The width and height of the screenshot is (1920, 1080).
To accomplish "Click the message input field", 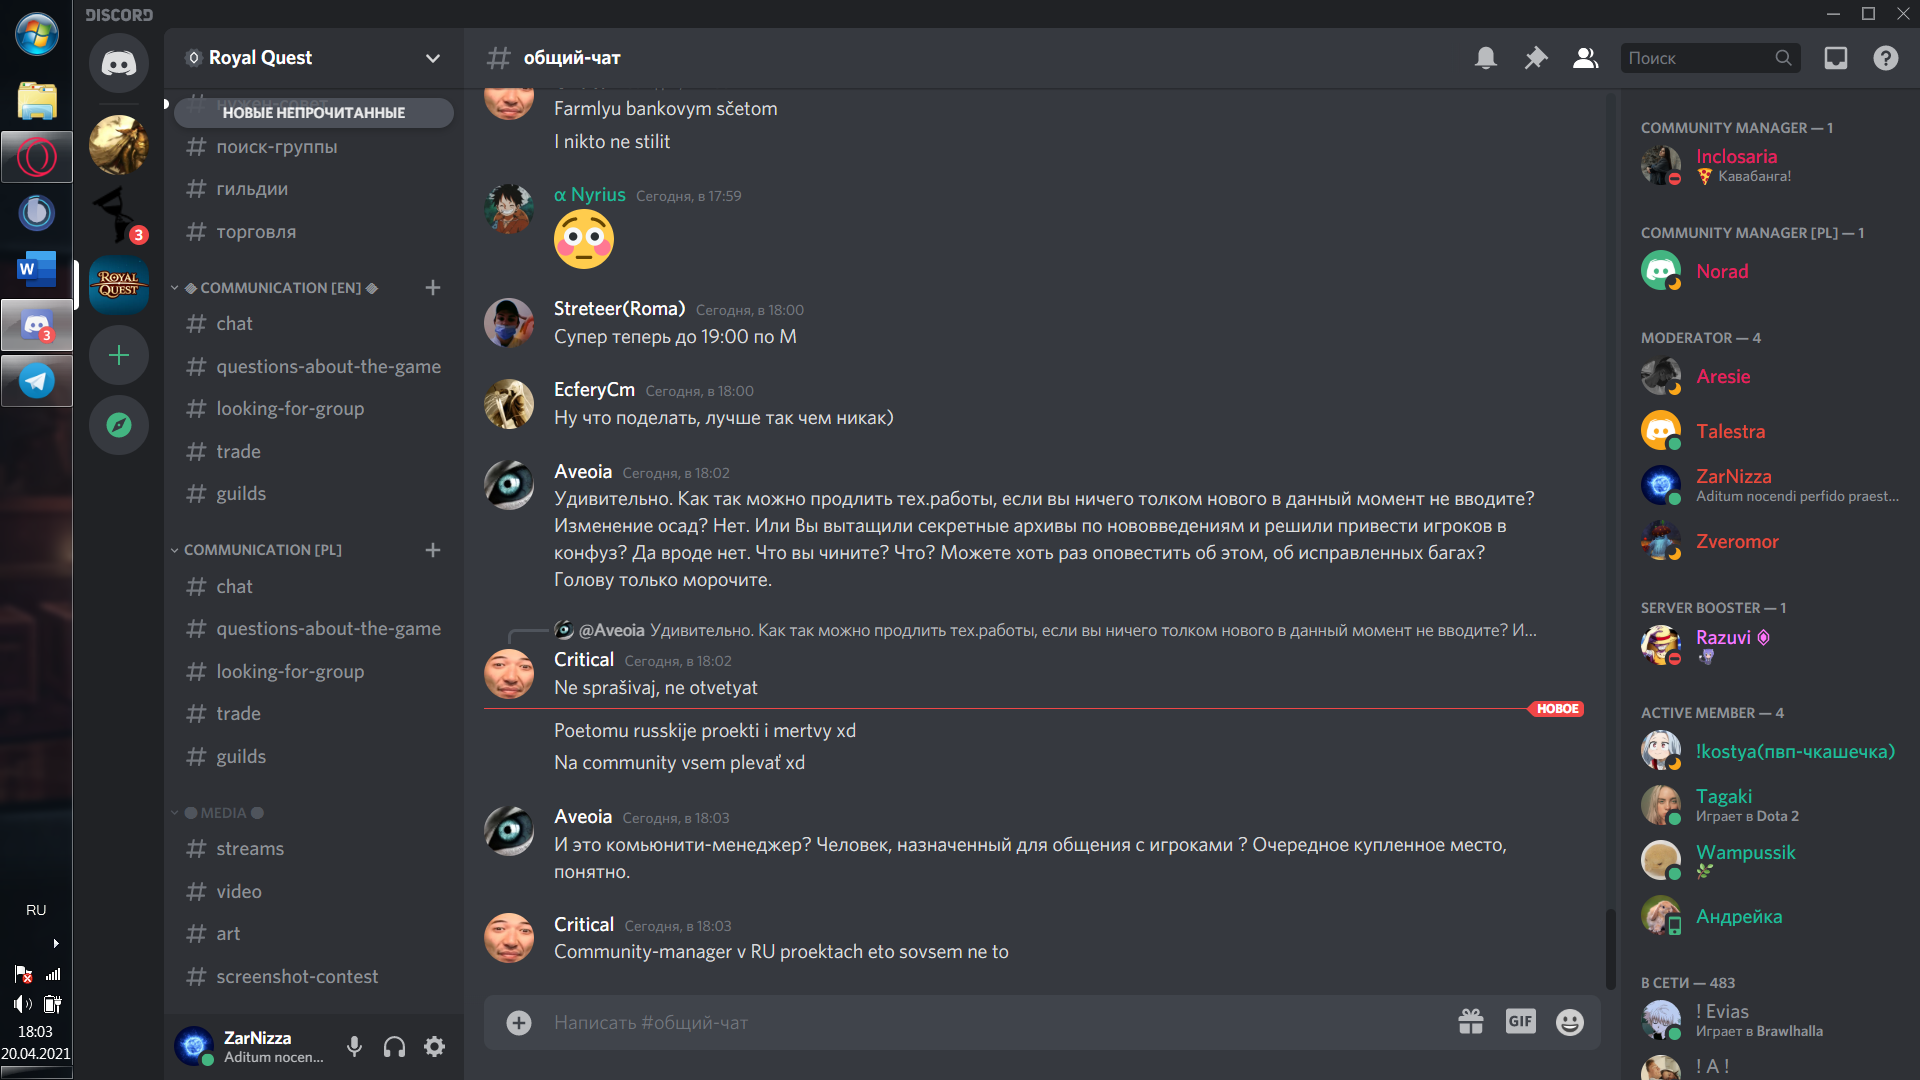I will (x=998, y=1022).
